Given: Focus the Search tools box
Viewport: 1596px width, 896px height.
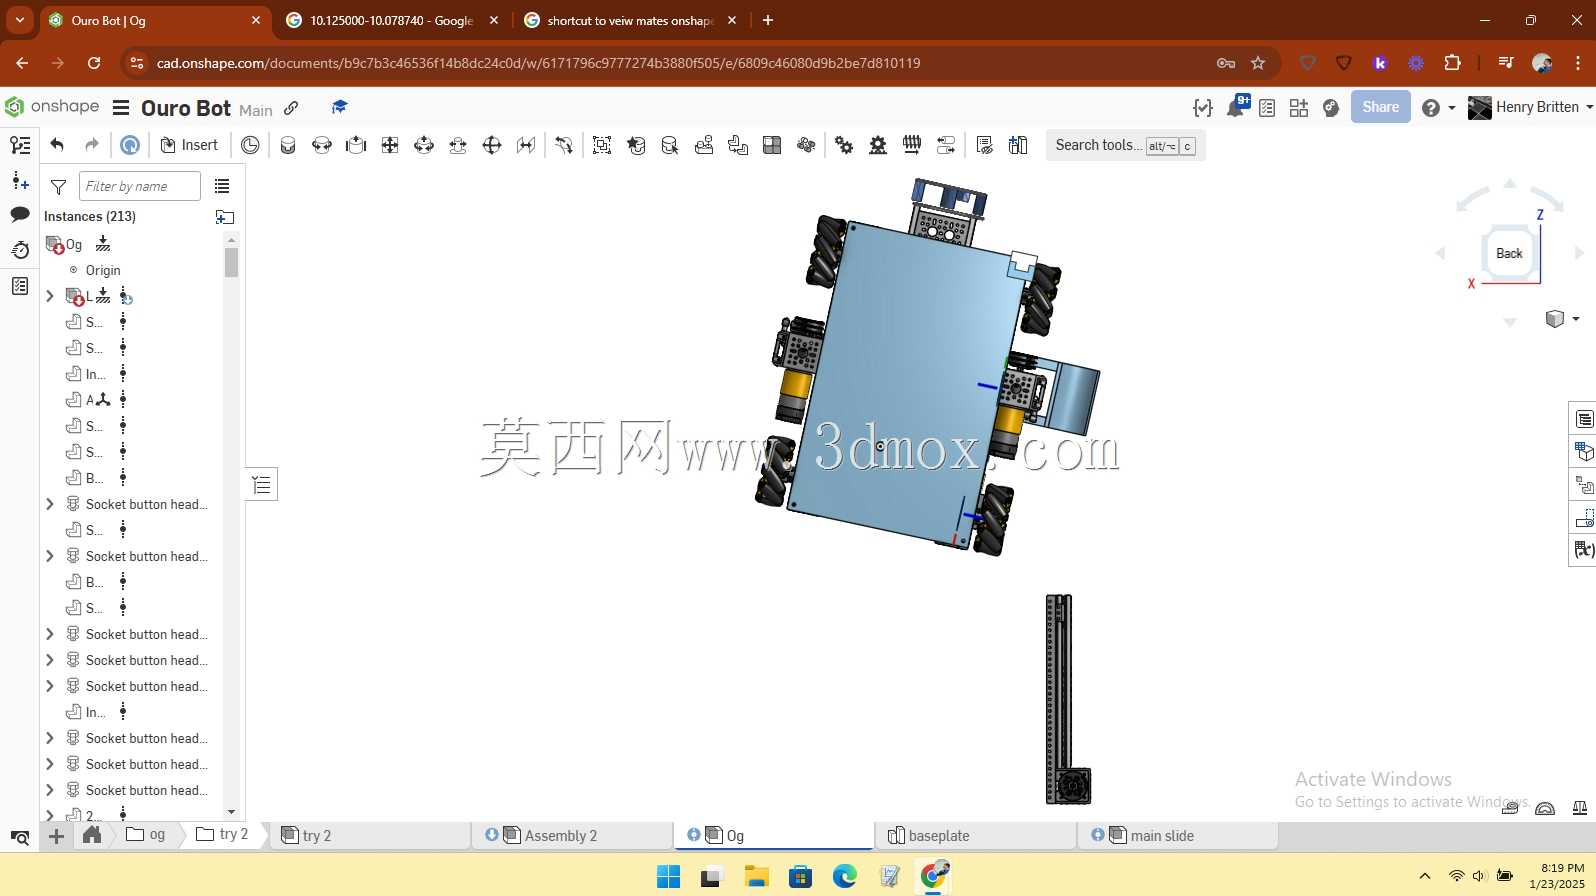Looking at the screenshot, I should [1125, 145].
